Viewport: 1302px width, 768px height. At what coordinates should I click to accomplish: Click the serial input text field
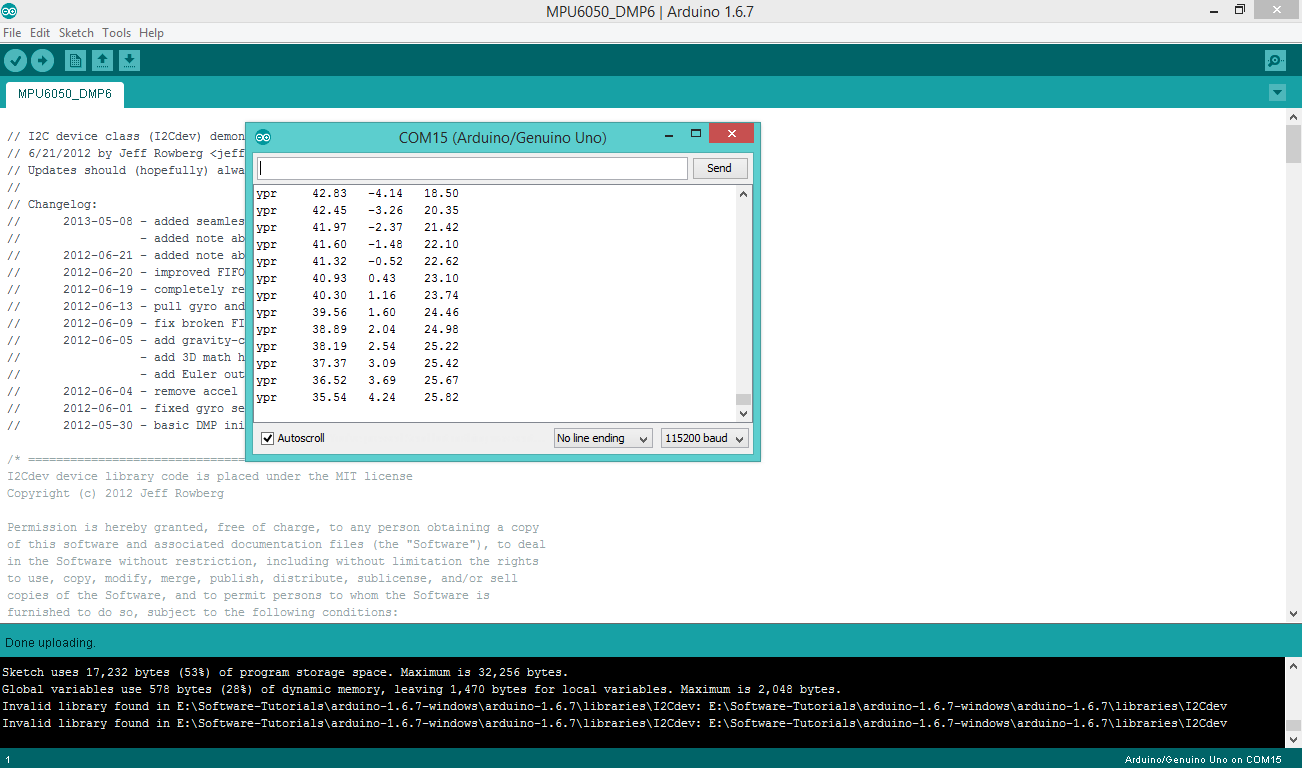click(x=472, y=168)
